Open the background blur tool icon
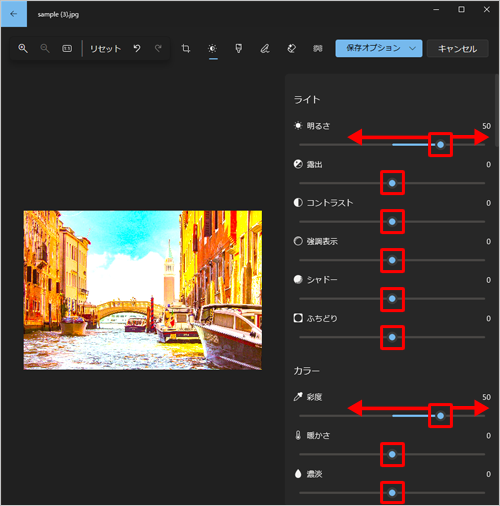Screen dimensions: 500x506 318,49
